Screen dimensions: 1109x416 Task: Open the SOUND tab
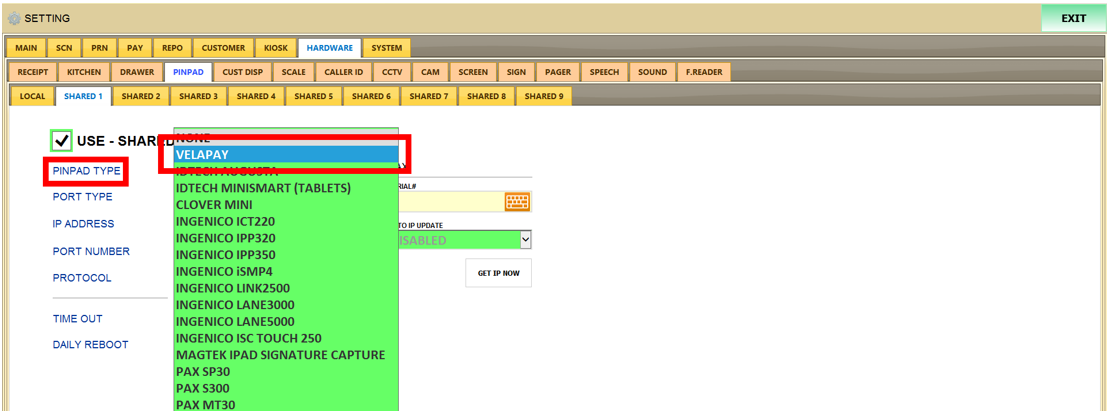tap(652, 72)
